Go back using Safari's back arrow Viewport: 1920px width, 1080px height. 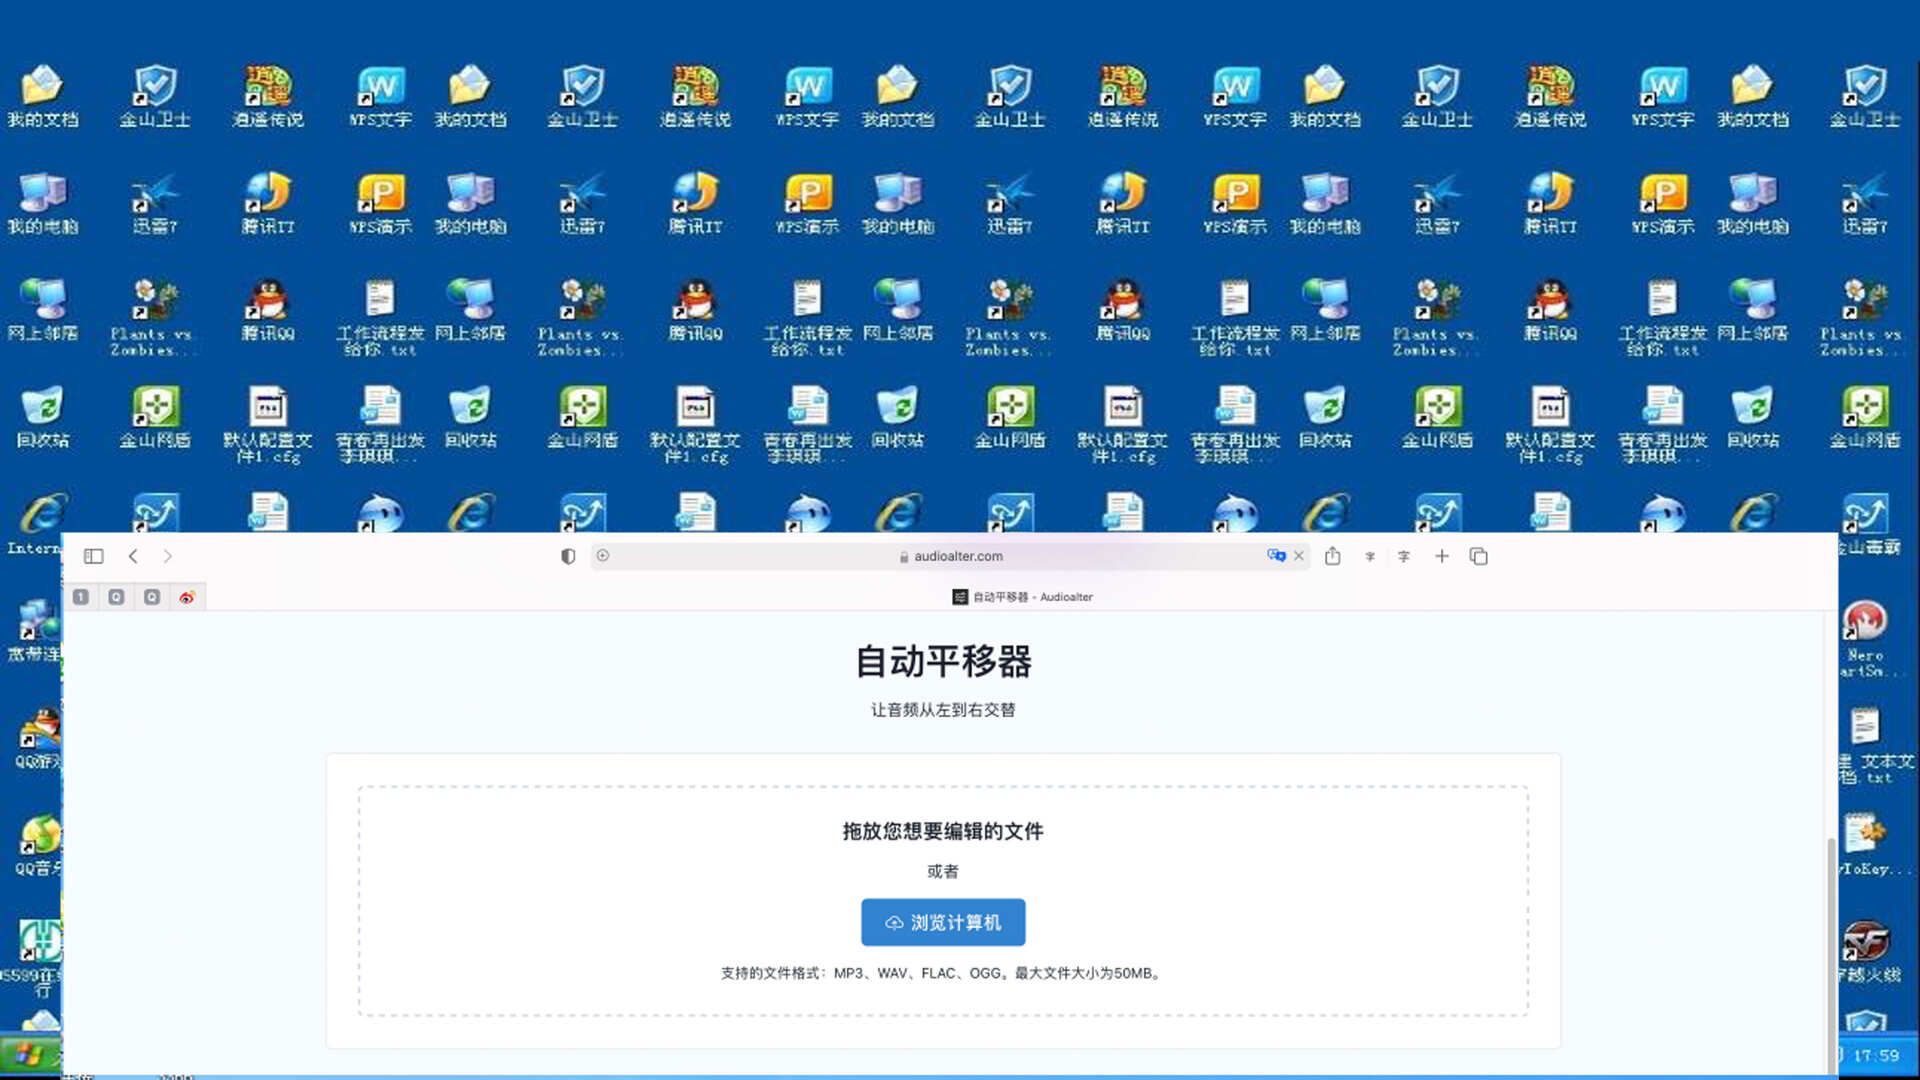[133, 556]
